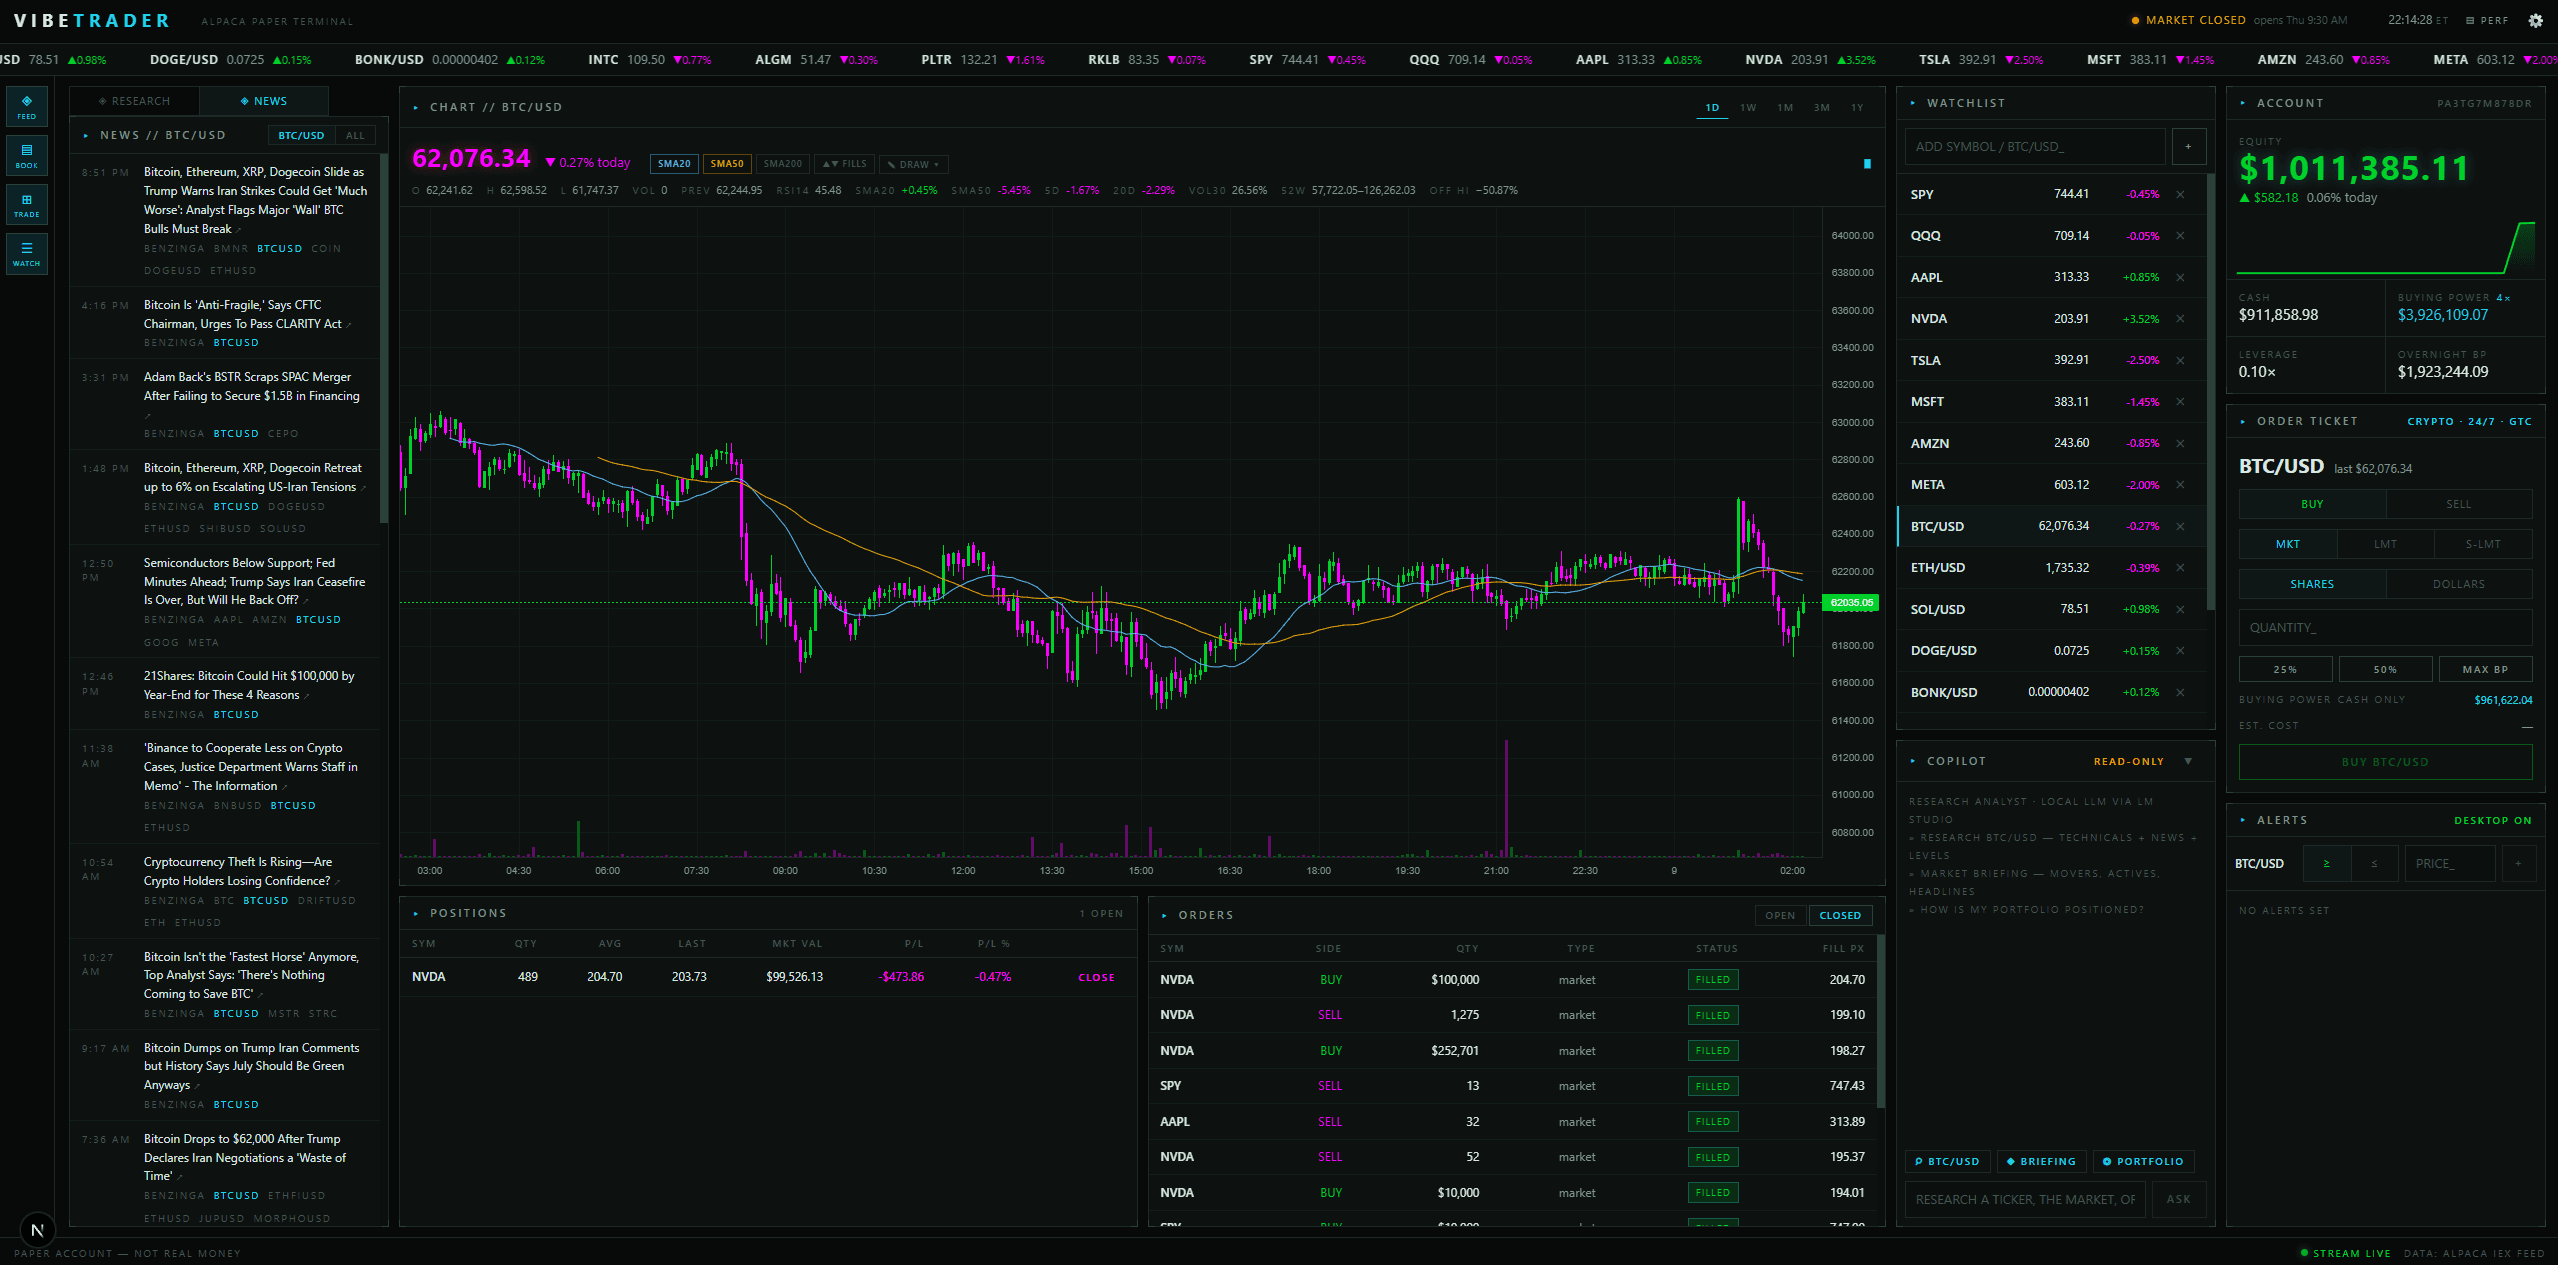
Task: Click the Next.js N badge icon
Action: coord(38,1230)
